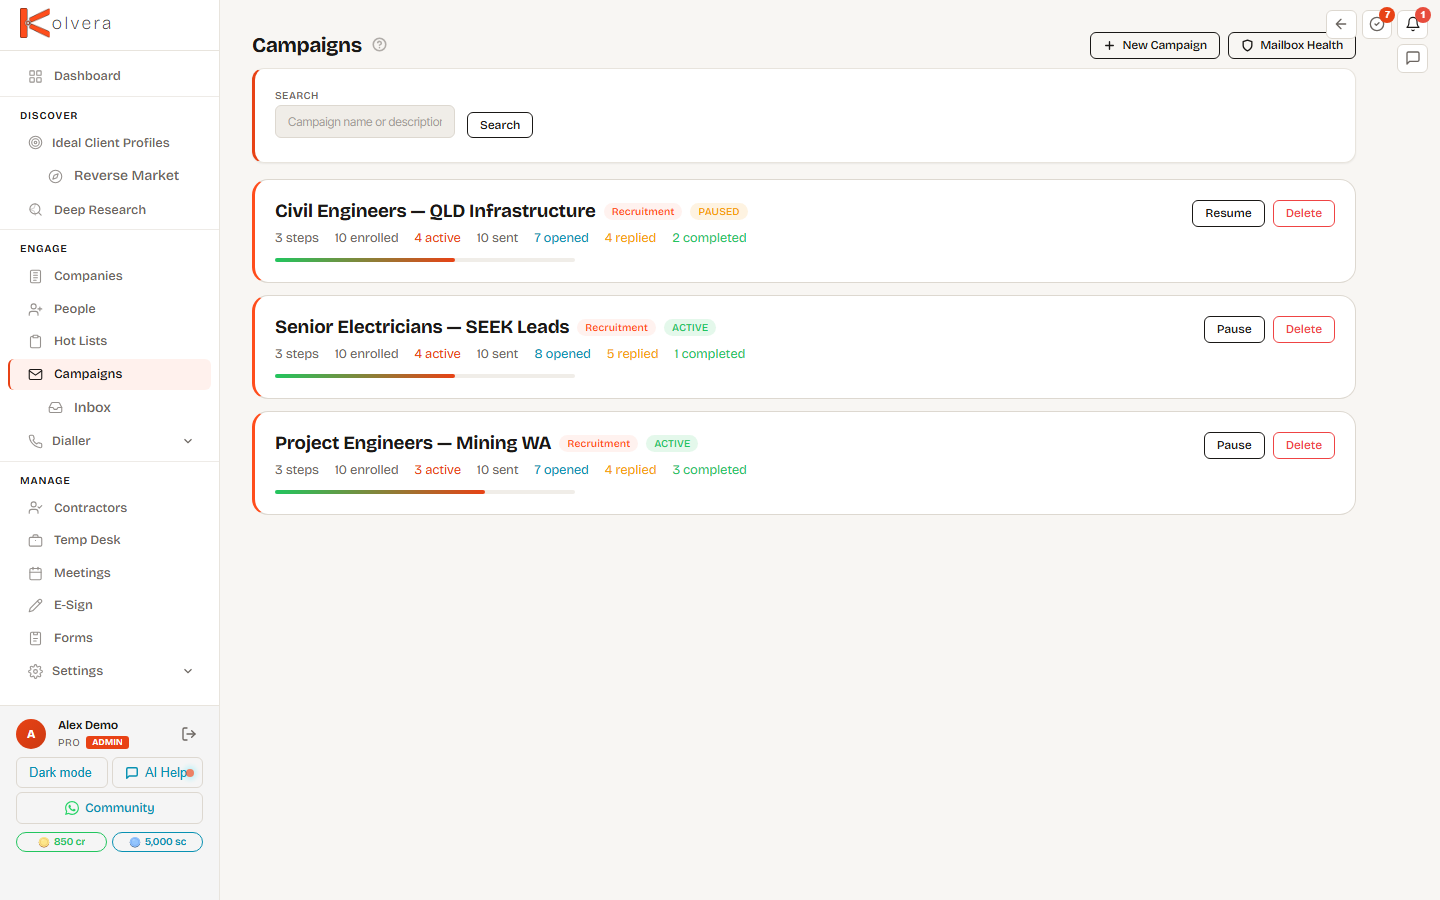Image resolution: width=1440 pixels, height=900 pixels.
Task: Open the tasks checkmark icon with badge 7
Action: tap(1377, 24)
